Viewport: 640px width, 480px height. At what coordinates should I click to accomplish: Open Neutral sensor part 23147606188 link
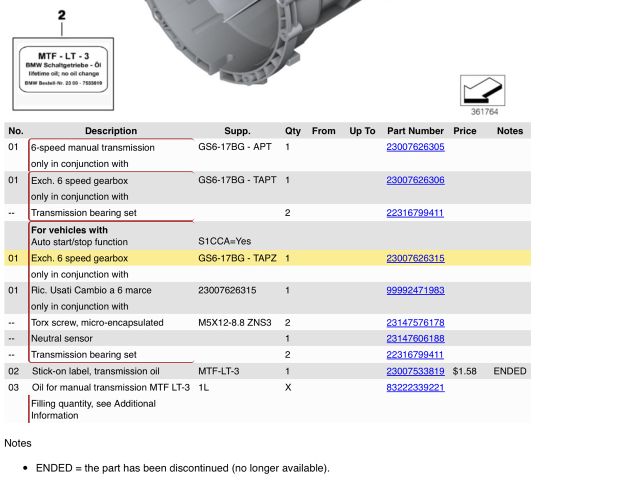pos(415,339)
